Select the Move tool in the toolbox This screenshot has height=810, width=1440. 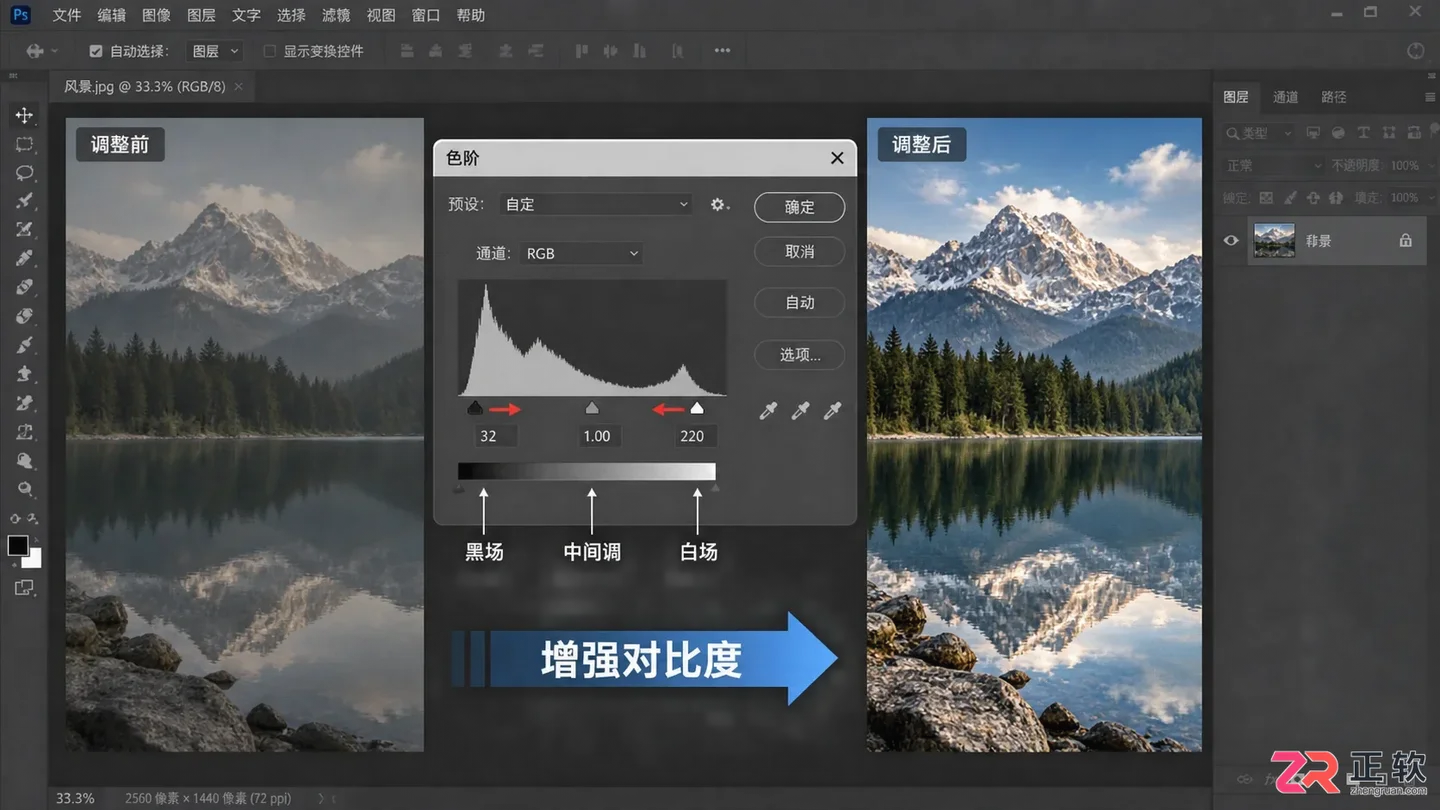coord(24,115)
